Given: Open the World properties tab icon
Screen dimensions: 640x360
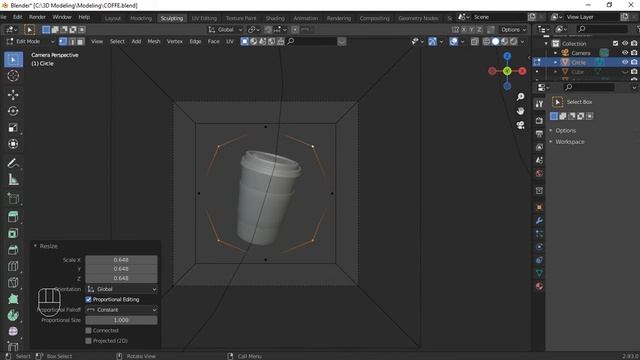Looking at the screenshot, I should click(539, 173).
